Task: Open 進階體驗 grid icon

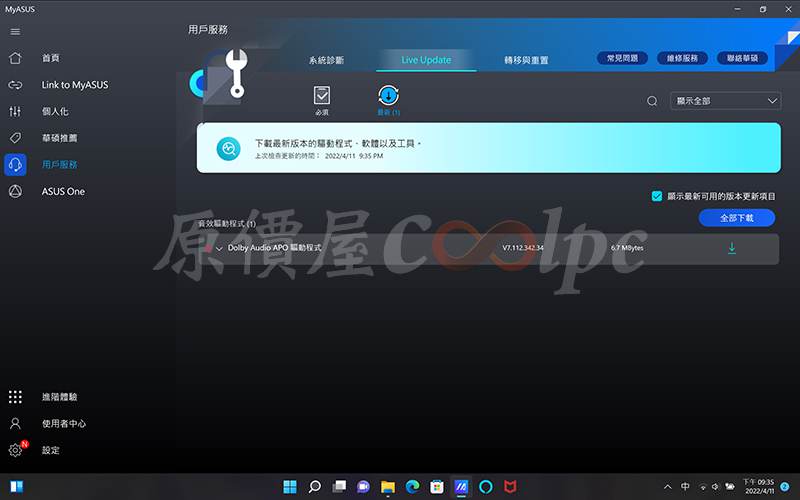Action: click(15, 397)
